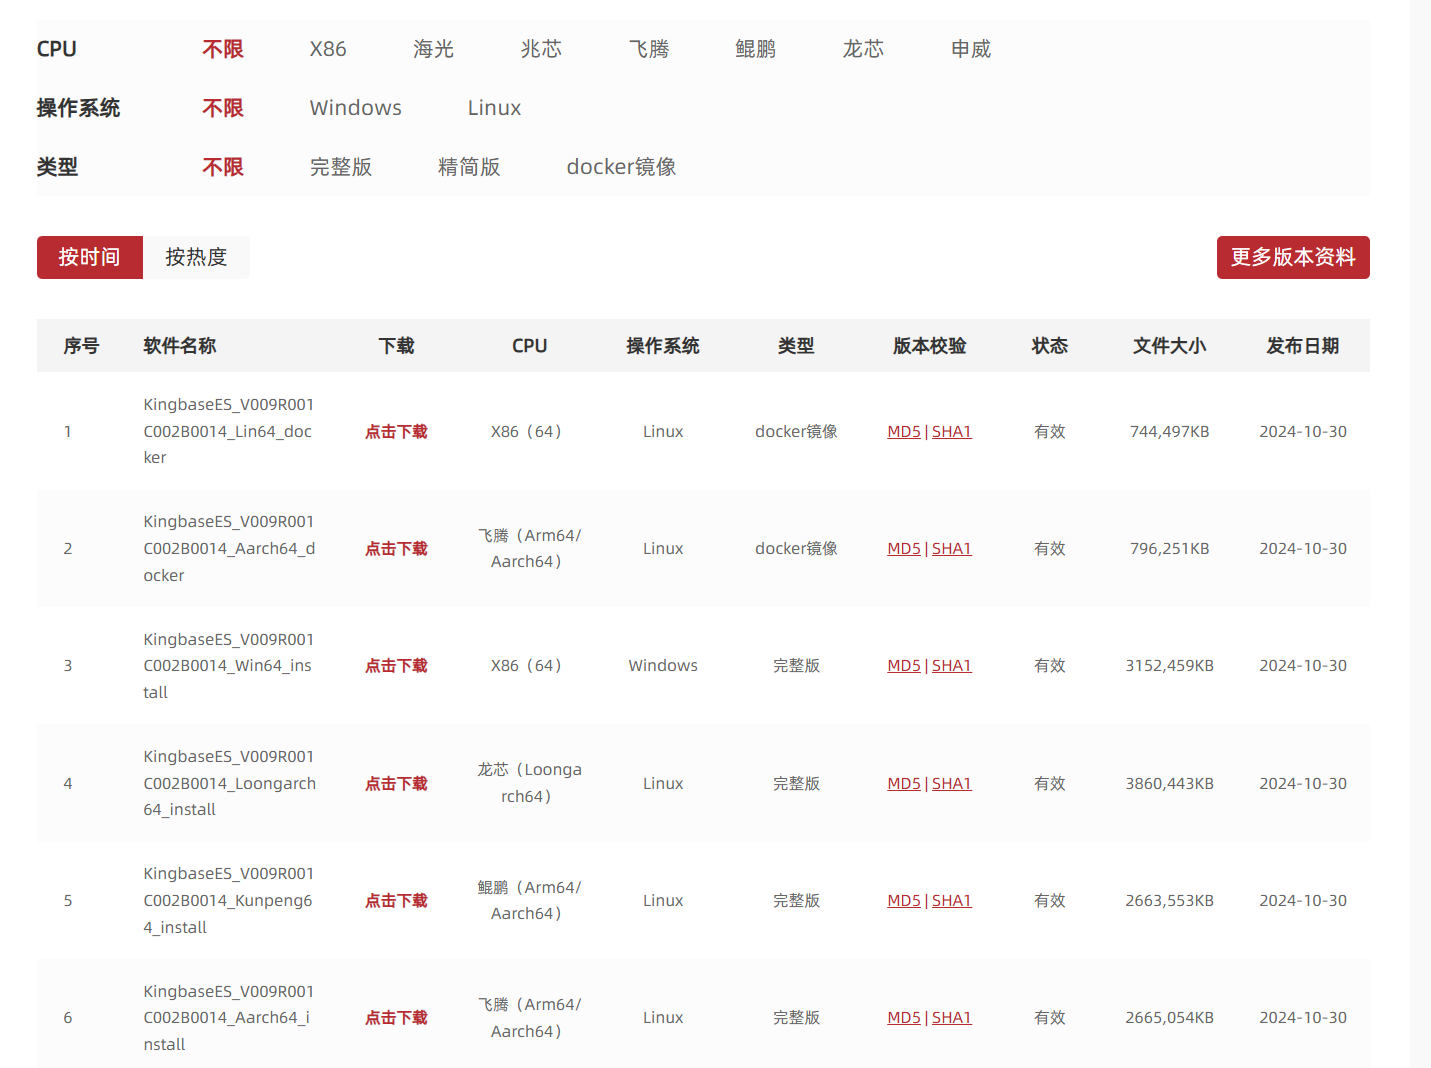Select file name KingbaseES Aarch64_docker
This screenshot has height=1068, width=1431.
229,549
